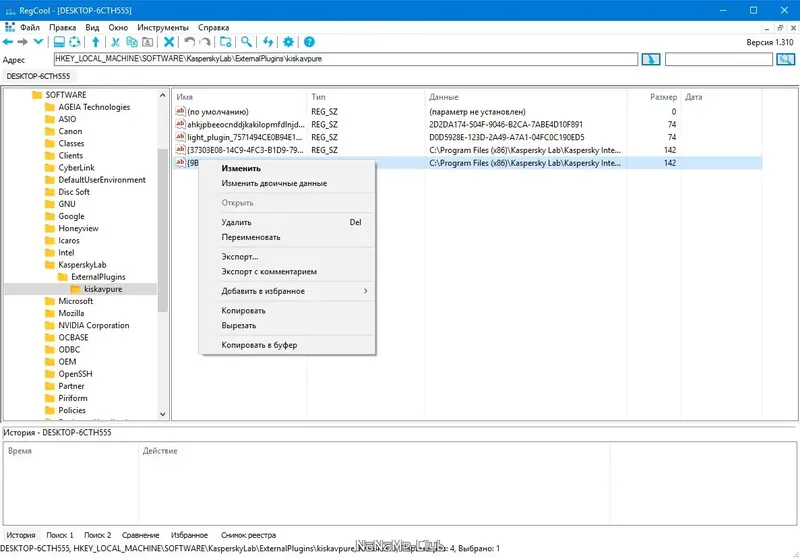Click the RegCool app icon in menu bar
The height and width of the screenshot is (558, 800).
coord(10,27)
